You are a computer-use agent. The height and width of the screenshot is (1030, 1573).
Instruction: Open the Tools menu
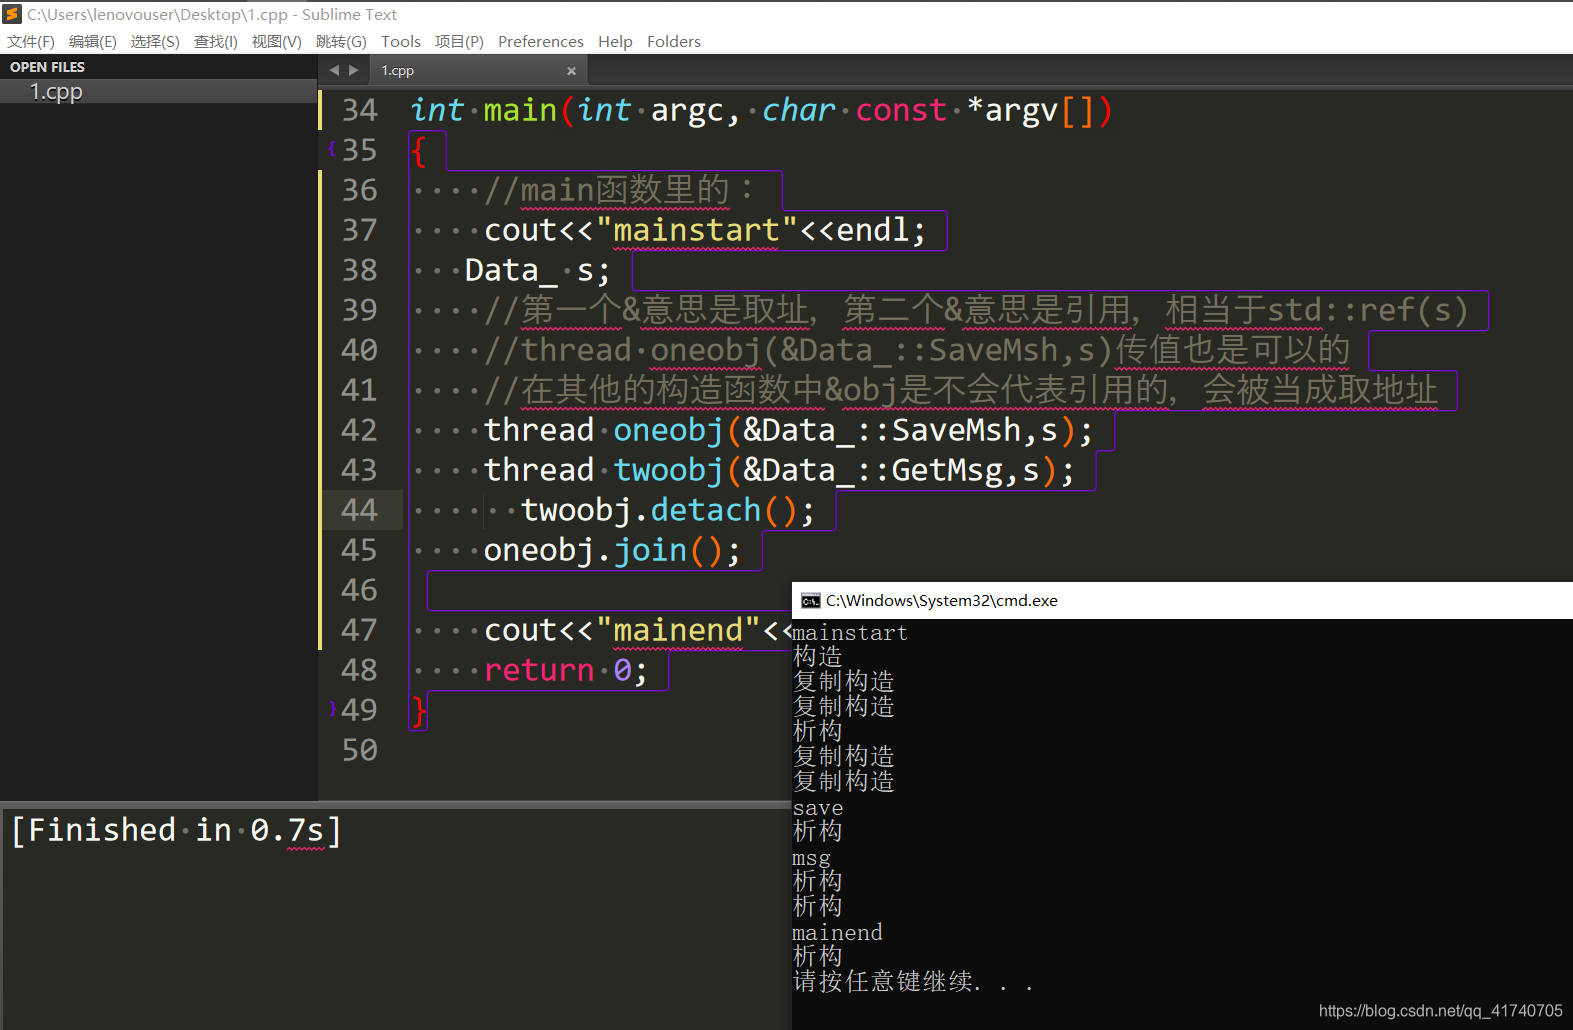(x=401, y=41)
